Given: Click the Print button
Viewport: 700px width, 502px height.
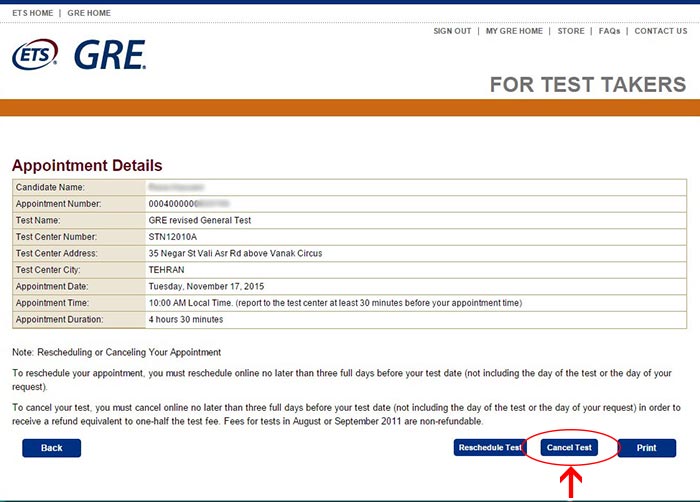Looking at the screenshot, I should click(647, 448).
